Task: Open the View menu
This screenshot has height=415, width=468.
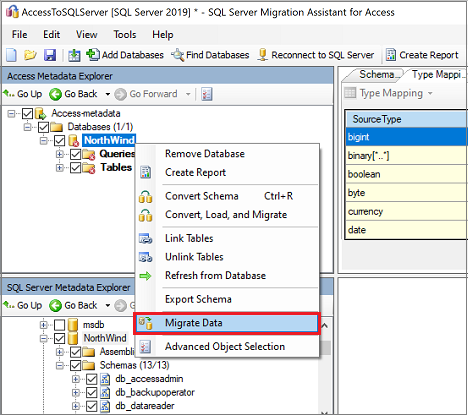Action: point(87,34)
